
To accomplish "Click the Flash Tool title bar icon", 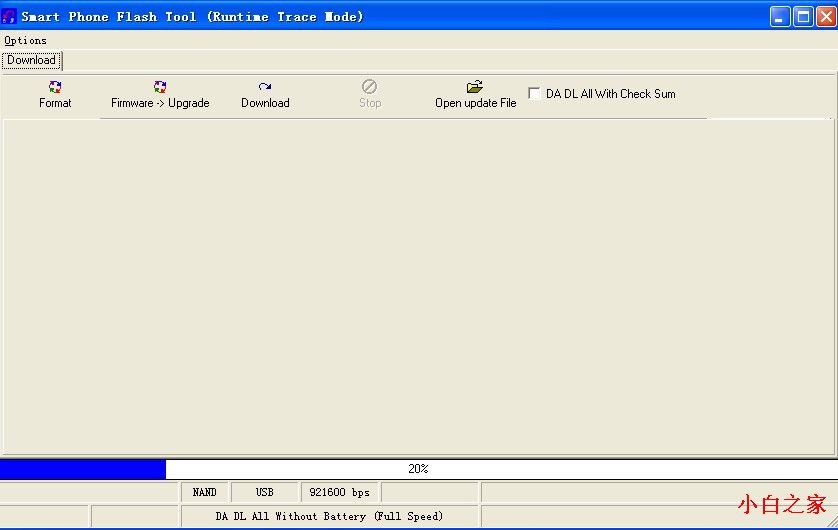I will click(9, 17).
